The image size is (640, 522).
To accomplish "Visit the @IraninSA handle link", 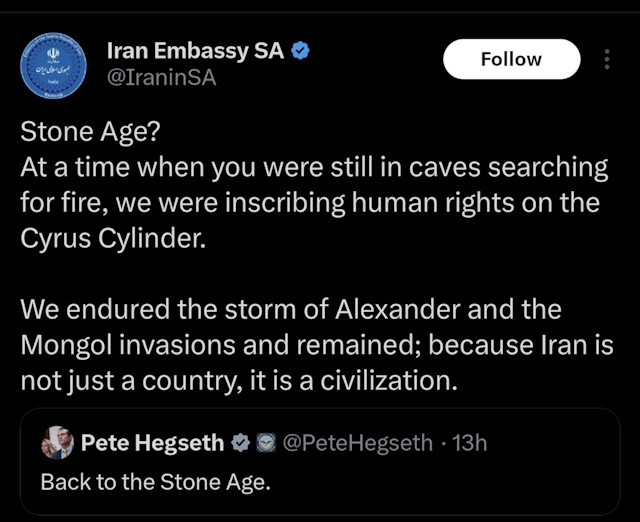I will 160,77.
